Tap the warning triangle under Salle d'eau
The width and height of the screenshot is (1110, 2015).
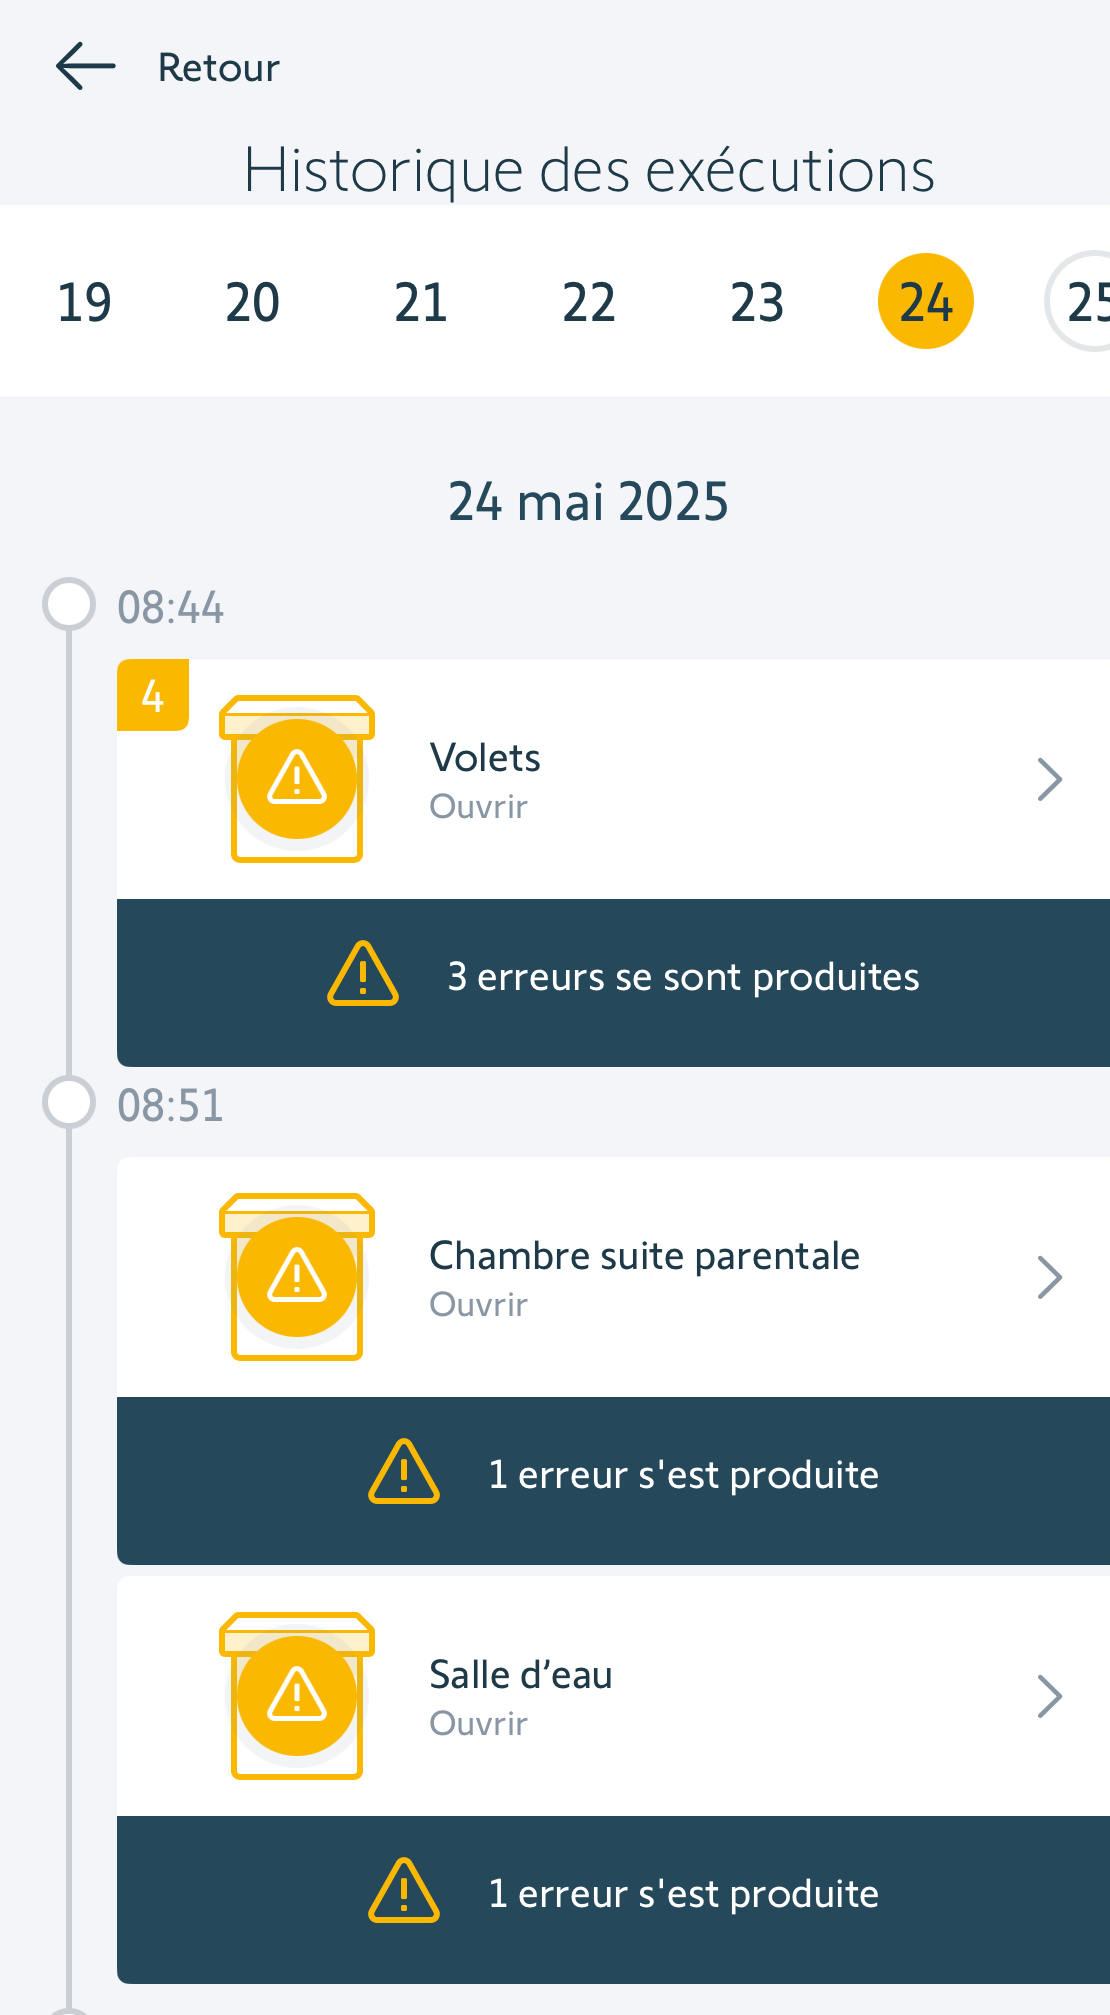(404, 1891)
